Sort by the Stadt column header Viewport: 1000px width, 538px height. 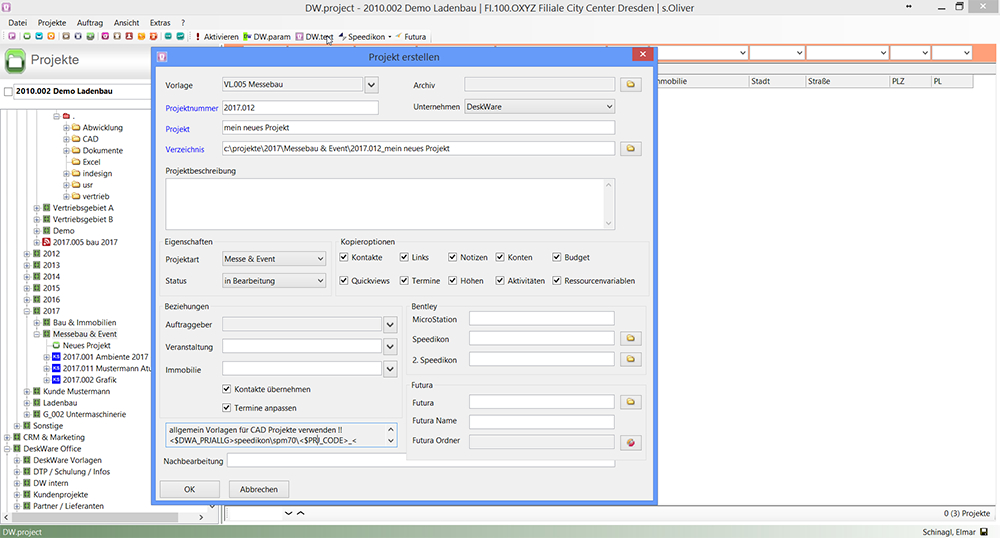tap(776, 82)
